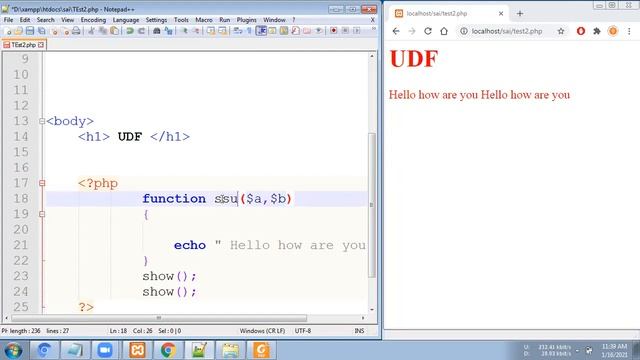Toggle Show All Characters pilcrow icon

pyautogui.click(x=249, y=31)
